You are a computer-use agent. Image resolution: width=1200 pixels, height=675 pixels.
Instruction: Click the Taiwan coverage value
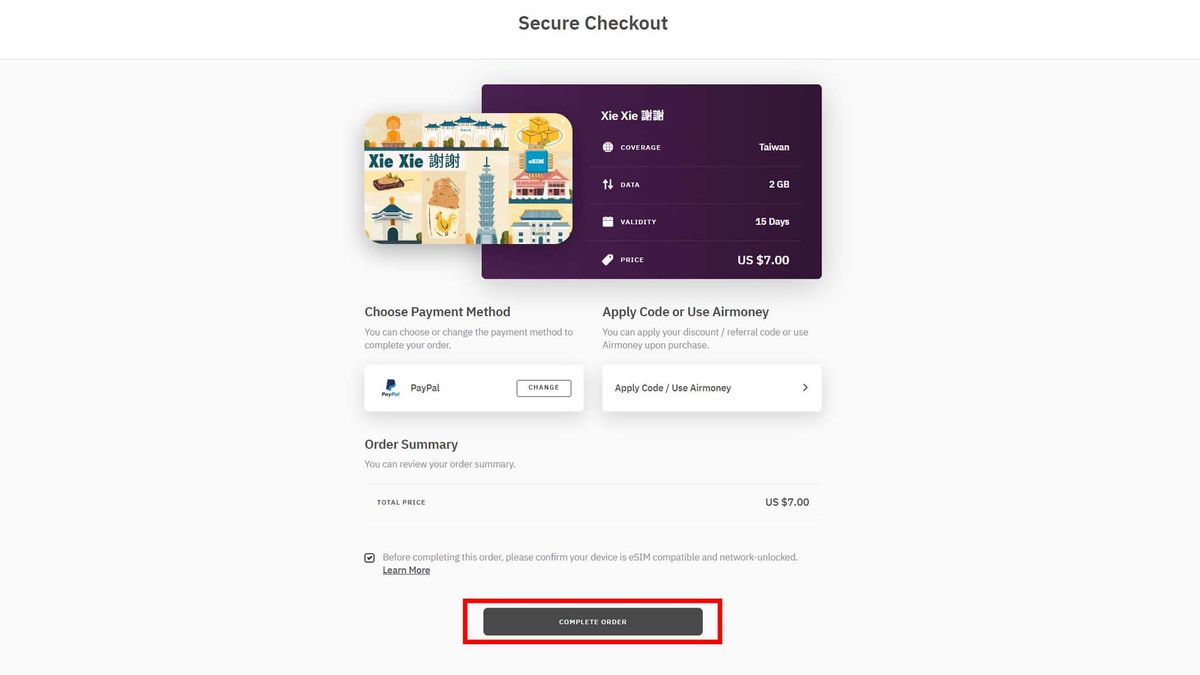coord(774,147)
